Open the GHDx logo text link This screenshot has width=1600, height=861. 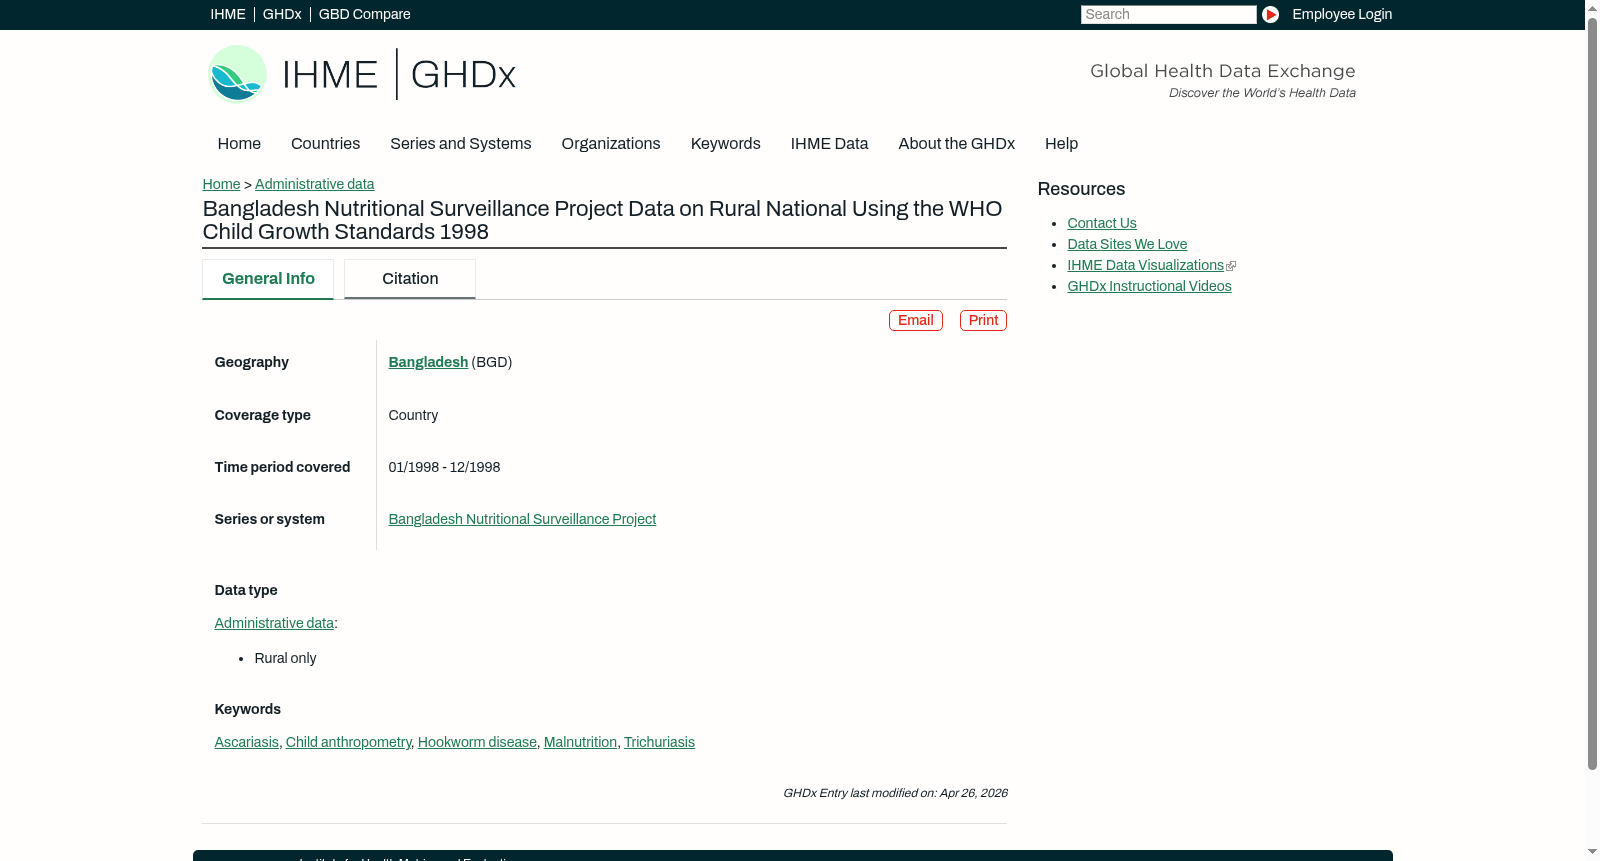pyautogui.click(x=463, y=74)
